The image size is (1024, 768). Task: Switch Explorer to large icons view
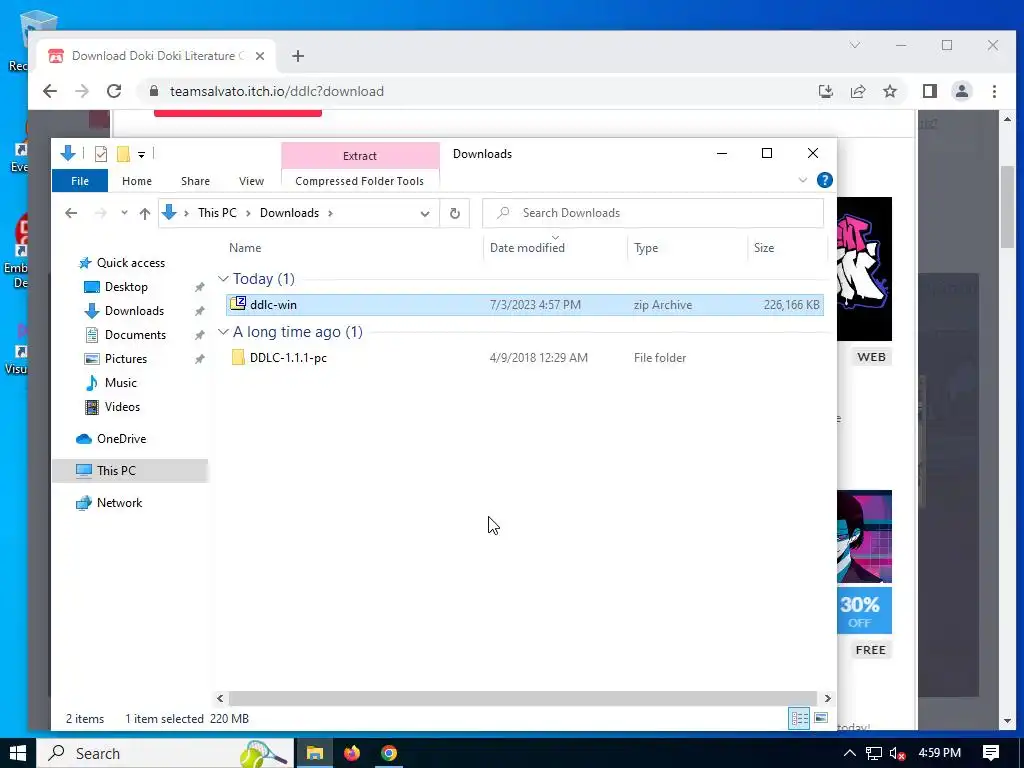[x=821, y=718]
